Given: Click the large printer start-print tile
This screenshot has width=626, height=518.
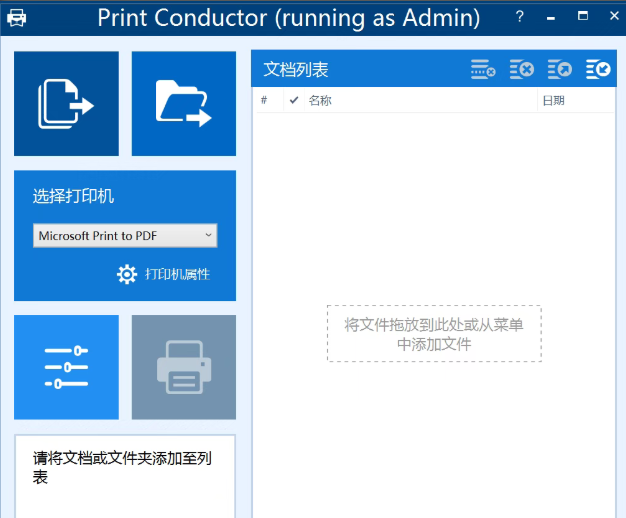Looking at the screenshot, I should pos(184,367).
